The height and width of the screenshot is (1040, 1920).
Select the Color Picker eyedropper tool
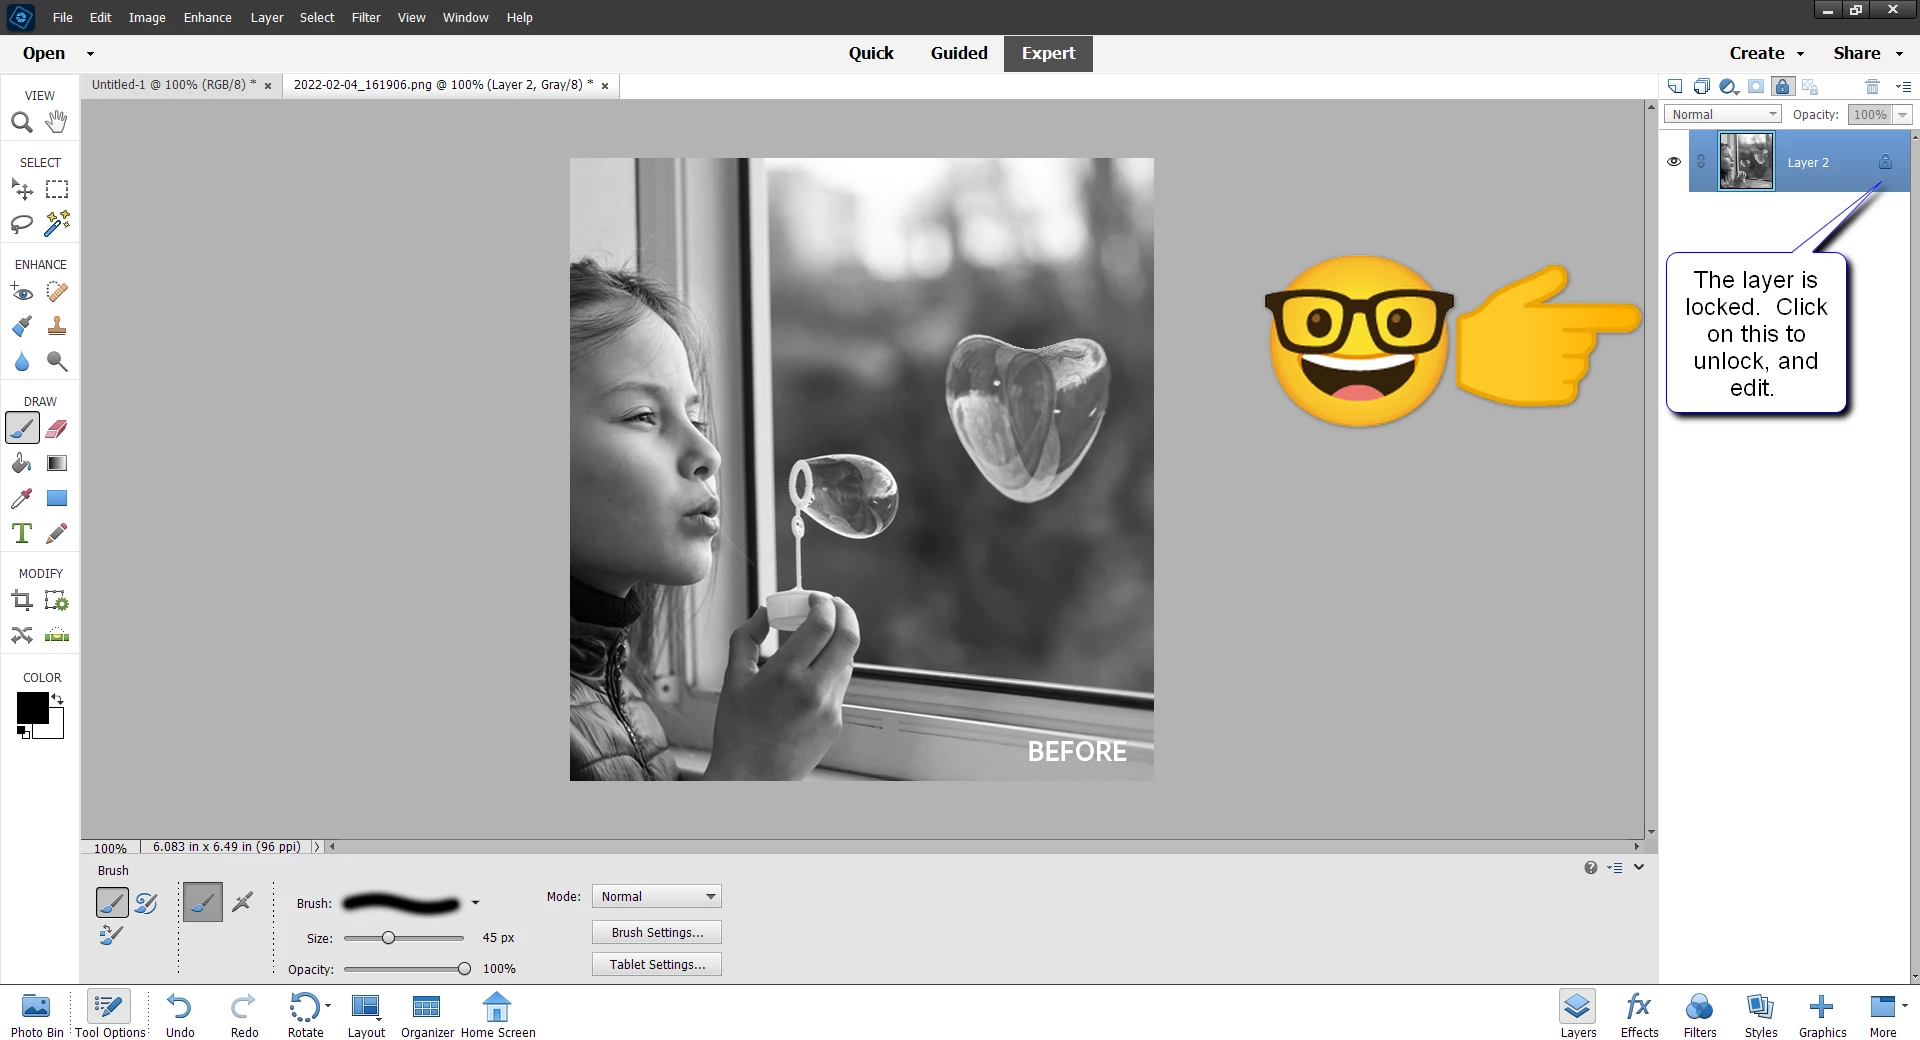(x=22, y=498)
